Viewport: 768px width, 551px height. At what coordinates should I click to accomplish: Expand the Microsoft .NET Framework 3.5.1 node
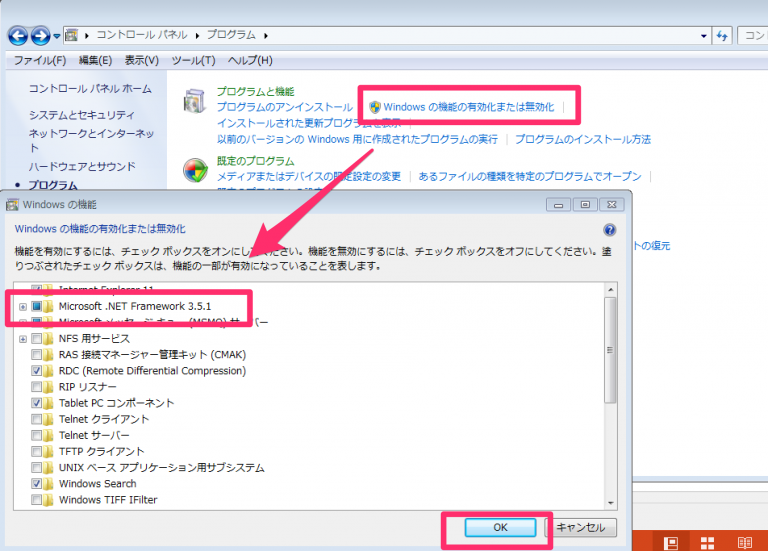click(x=23, y=307)
